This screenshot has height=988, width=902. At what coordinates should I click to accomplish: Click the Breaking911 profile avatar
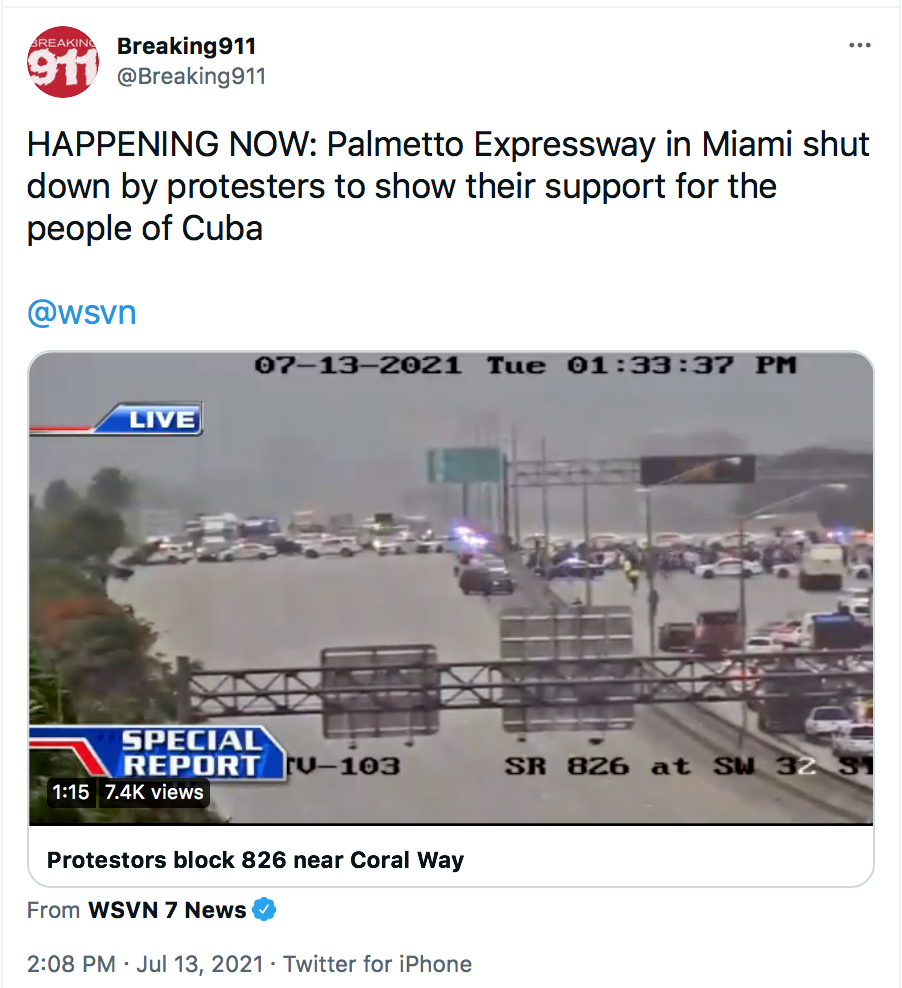(62, 62)
